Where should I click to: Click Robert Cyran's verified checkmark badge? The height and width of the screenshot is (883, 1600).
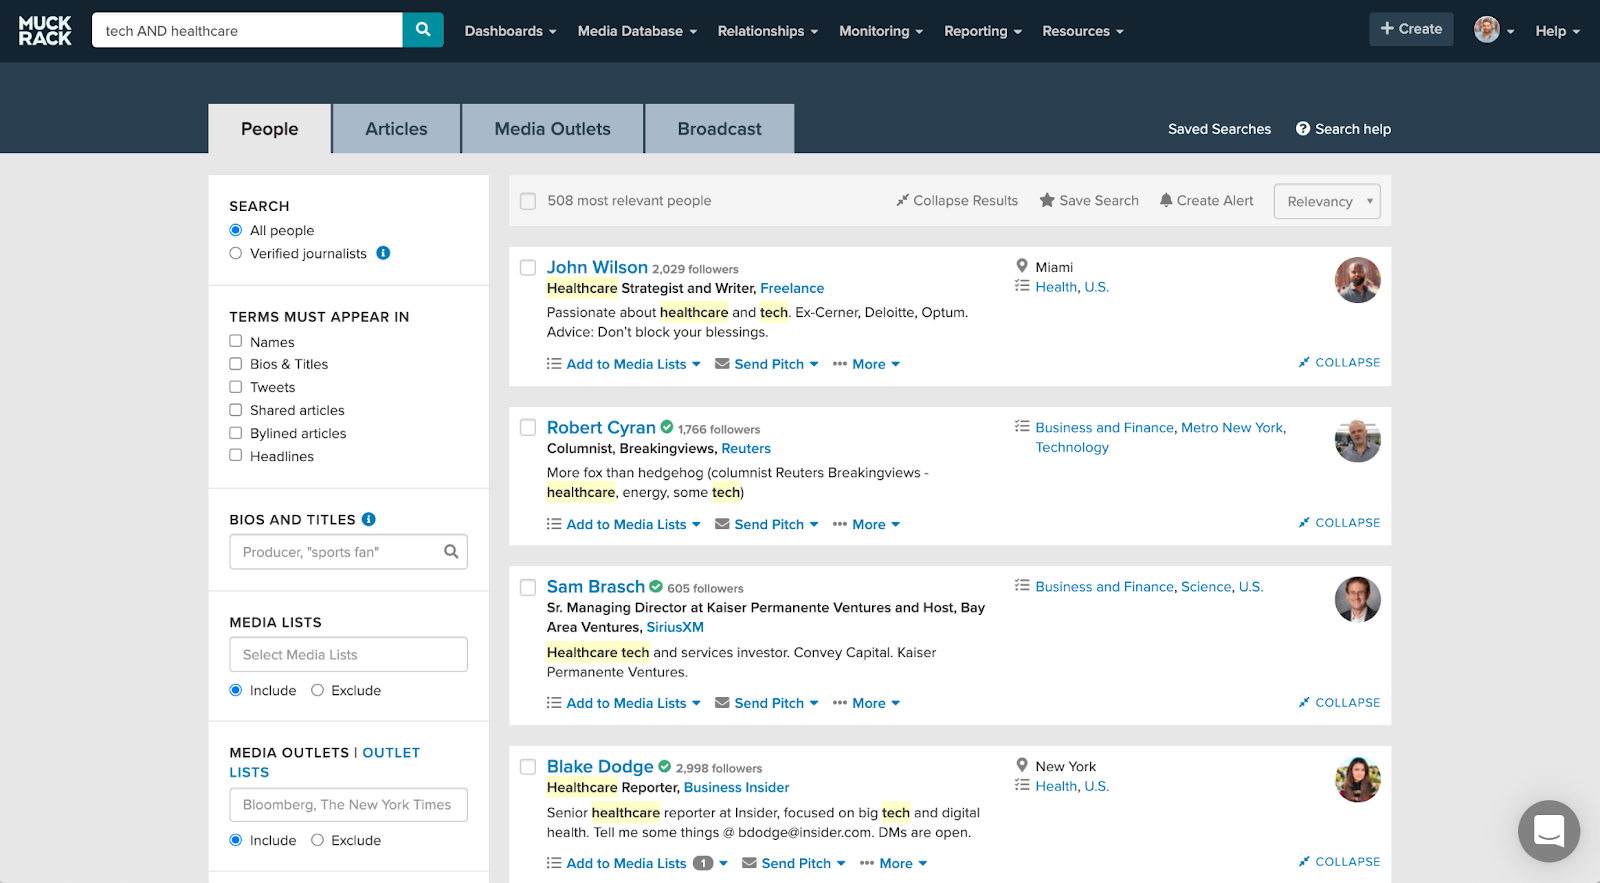coord(667,427)
